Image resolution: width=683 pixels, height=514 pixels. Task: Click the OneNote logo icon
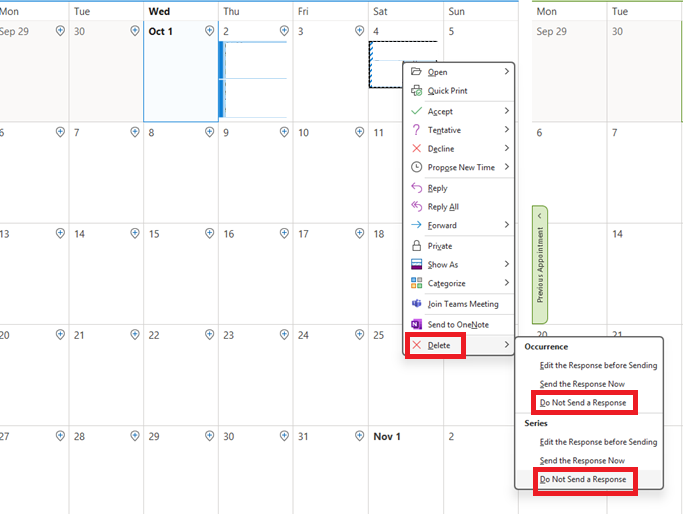coord(416,324)
